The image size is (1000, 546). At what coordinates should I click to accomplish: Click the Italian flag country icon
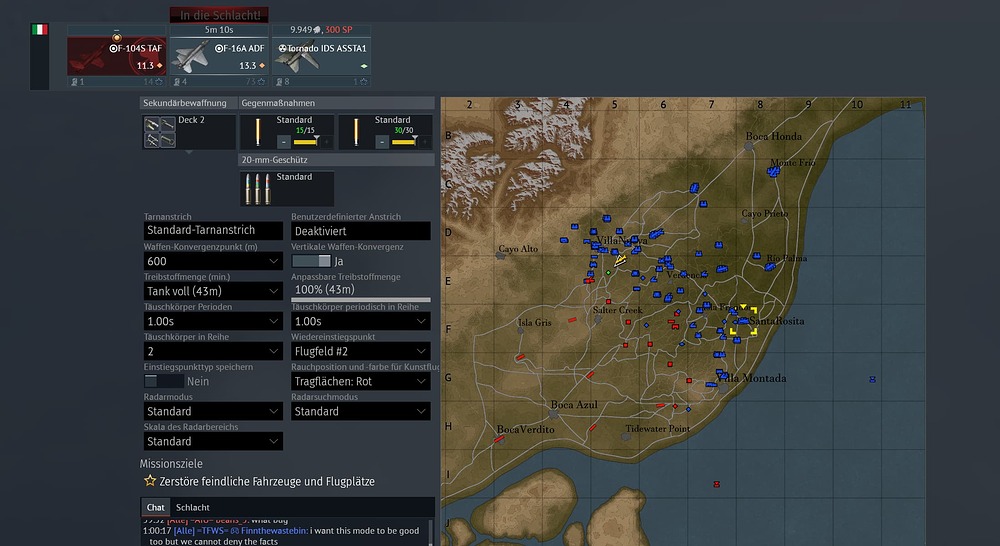(x=40, y=29)
